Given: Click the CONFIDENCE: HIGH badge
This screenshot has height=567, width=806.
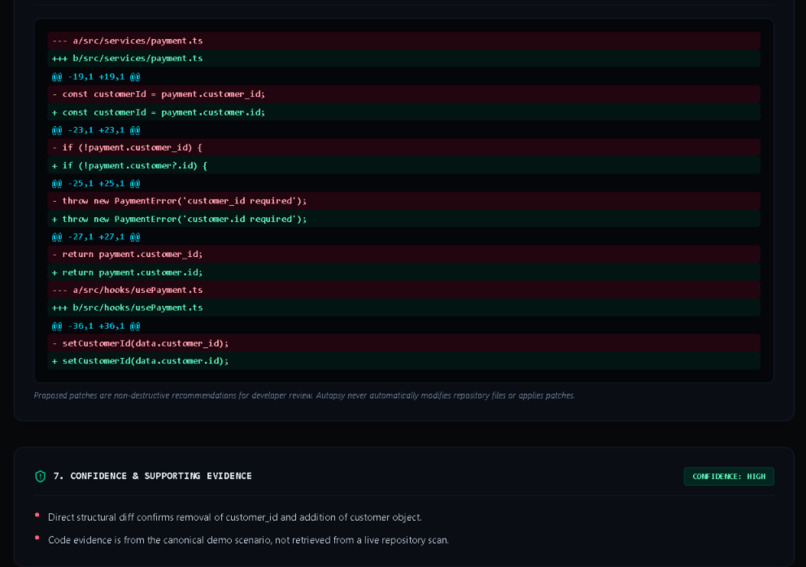Looking at the screenshot, I should point(728,476).
